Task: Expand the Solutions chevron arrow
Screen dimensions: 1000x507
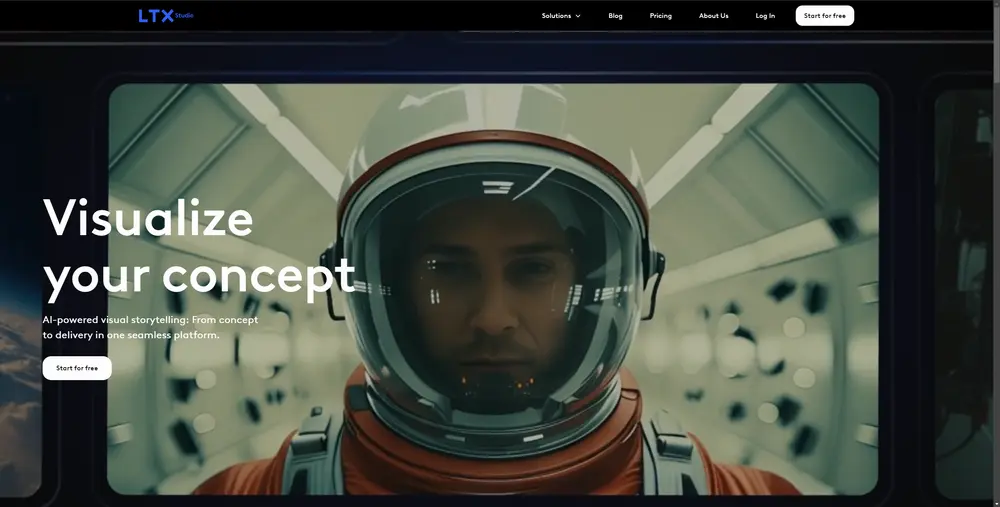Action: [578, 16]
